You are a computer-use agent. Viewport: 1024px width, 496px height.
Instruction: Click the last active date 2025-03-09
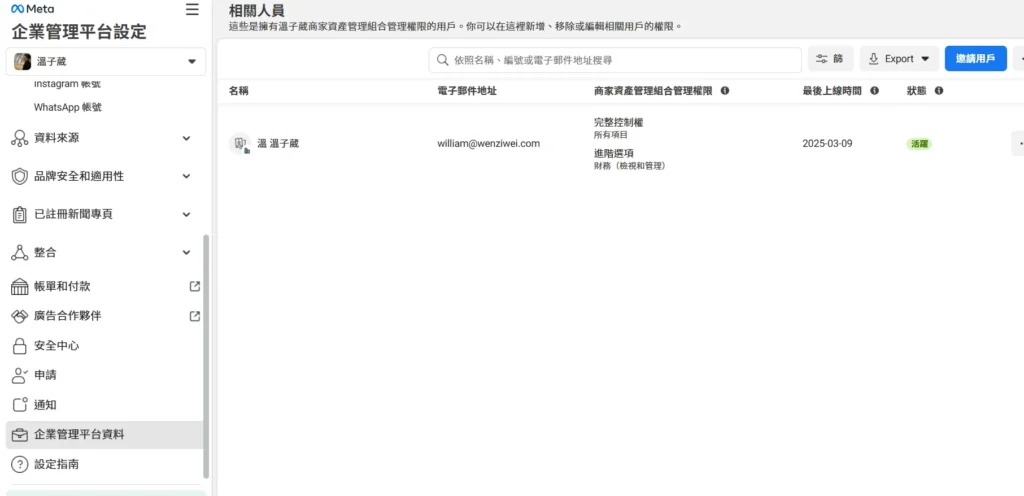[827, 144]
